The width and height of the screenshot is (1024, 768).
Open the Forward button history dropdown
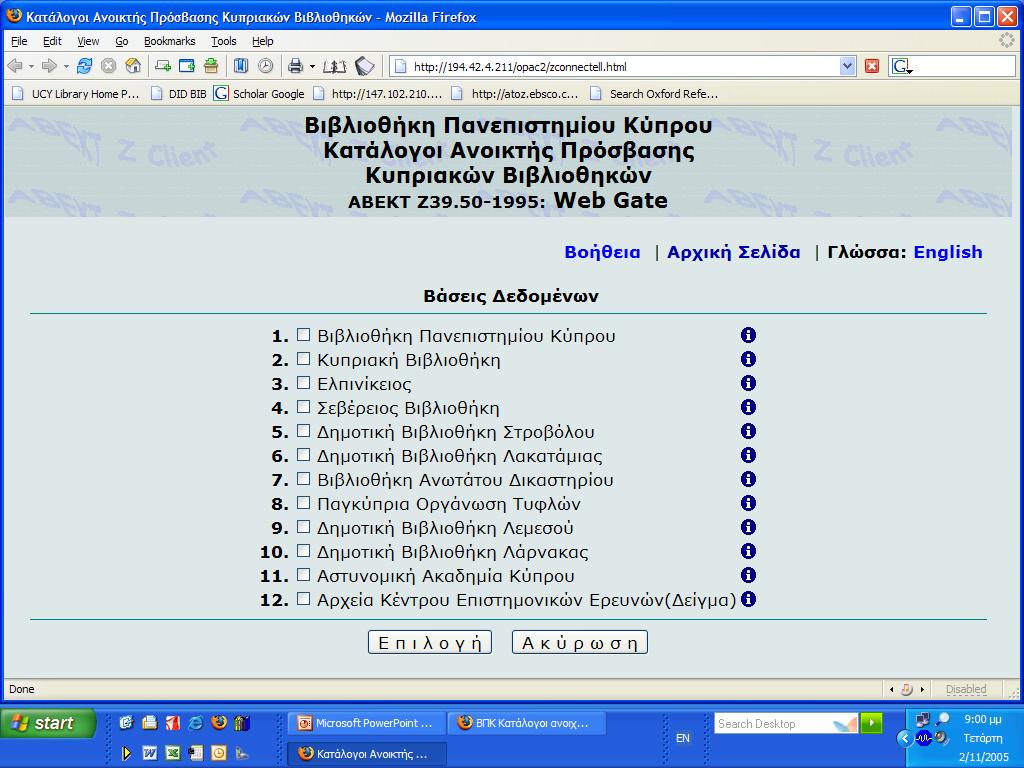tap(66, 67)
